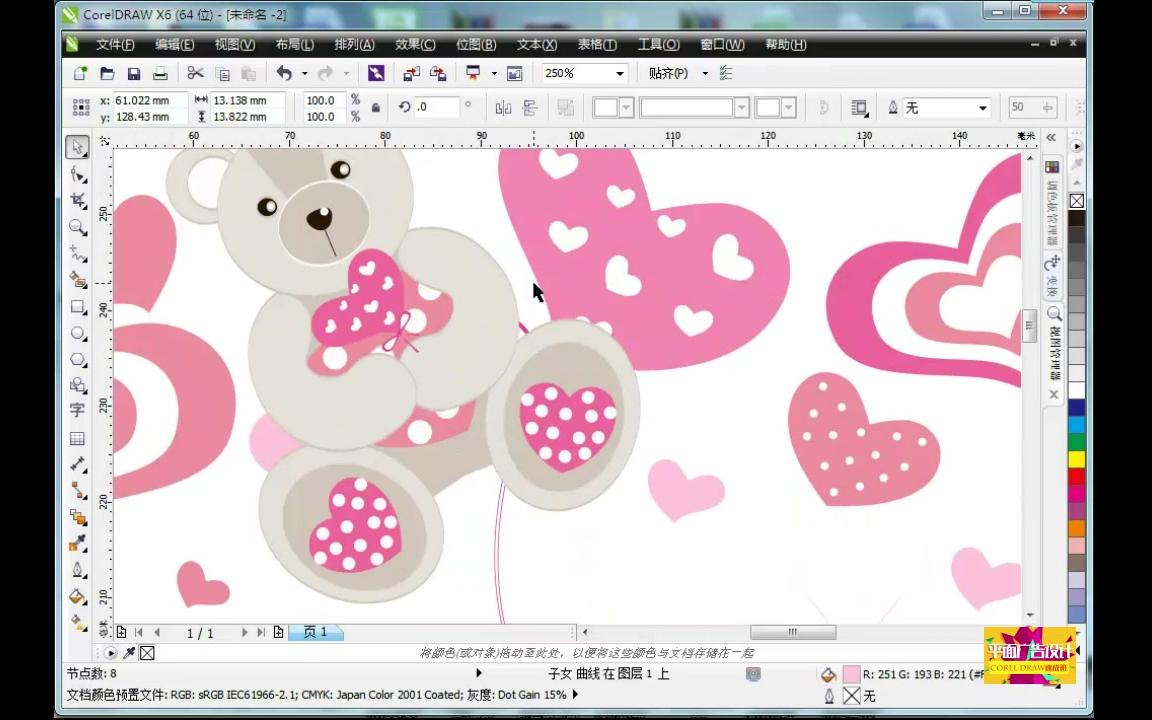Image resolution: width=1152 pixels, height=720 pixels.
Task: Select the Zoom tool in the toolbox
Action: [x=77, y=227]
